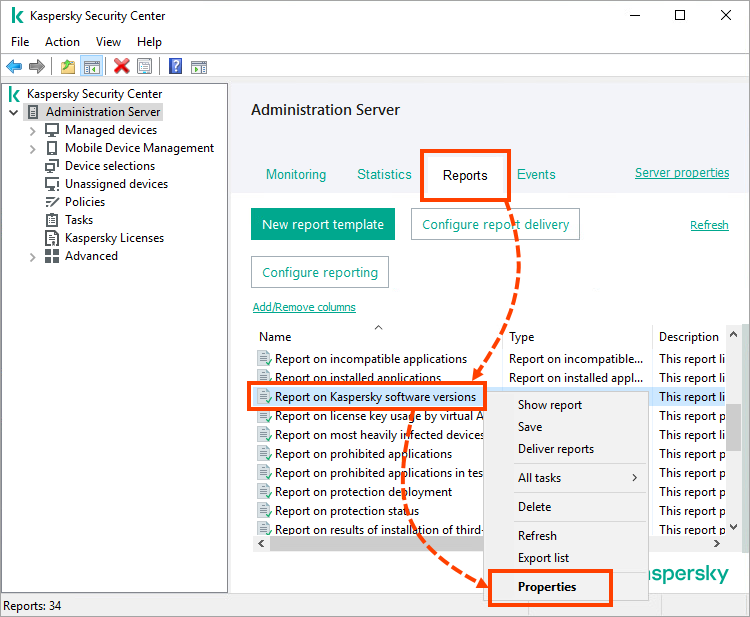Click the Properties sheet toolbar icon
Viewport: 750px width, 617px height.
(x=145, y=67)
